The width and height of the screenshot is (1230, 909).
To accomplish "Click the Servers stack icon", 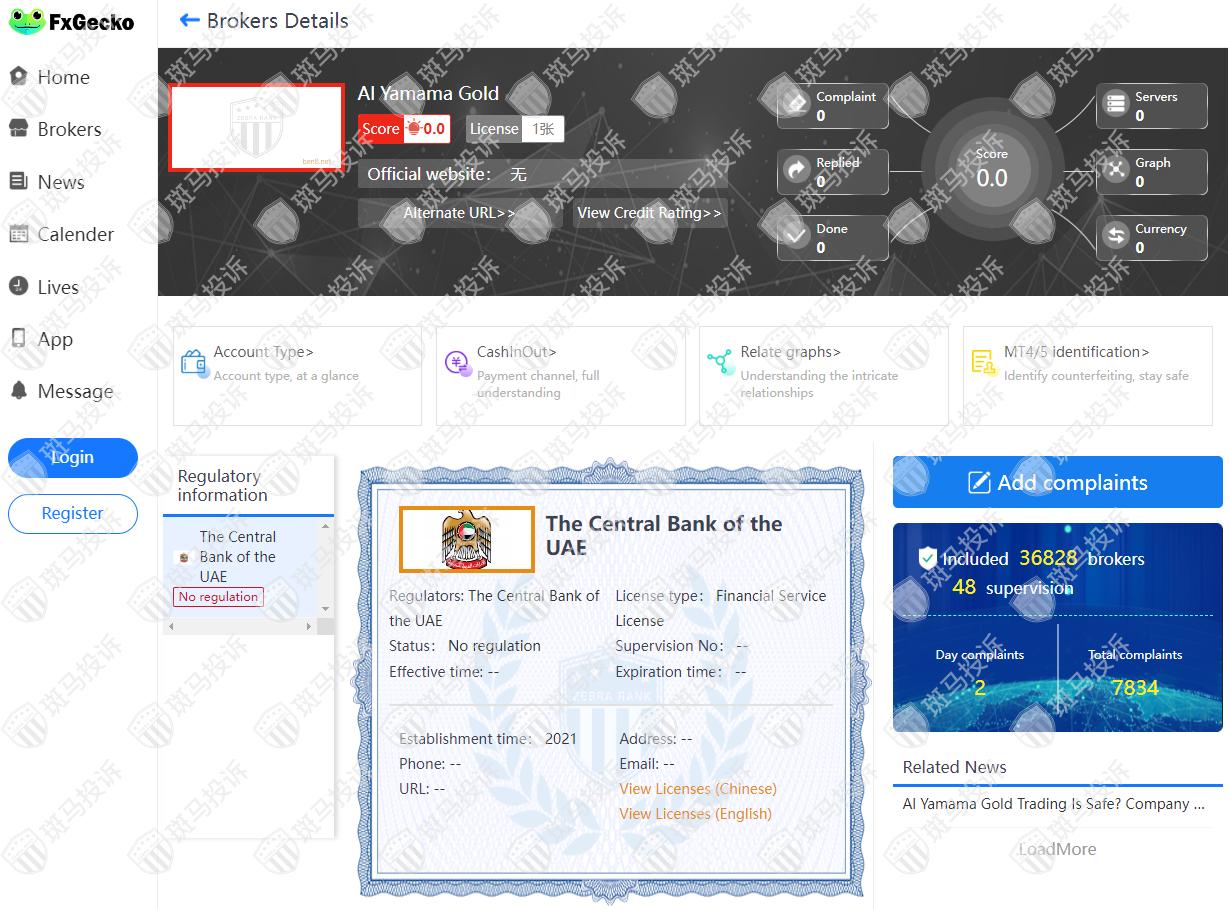I will (1115, 104).
